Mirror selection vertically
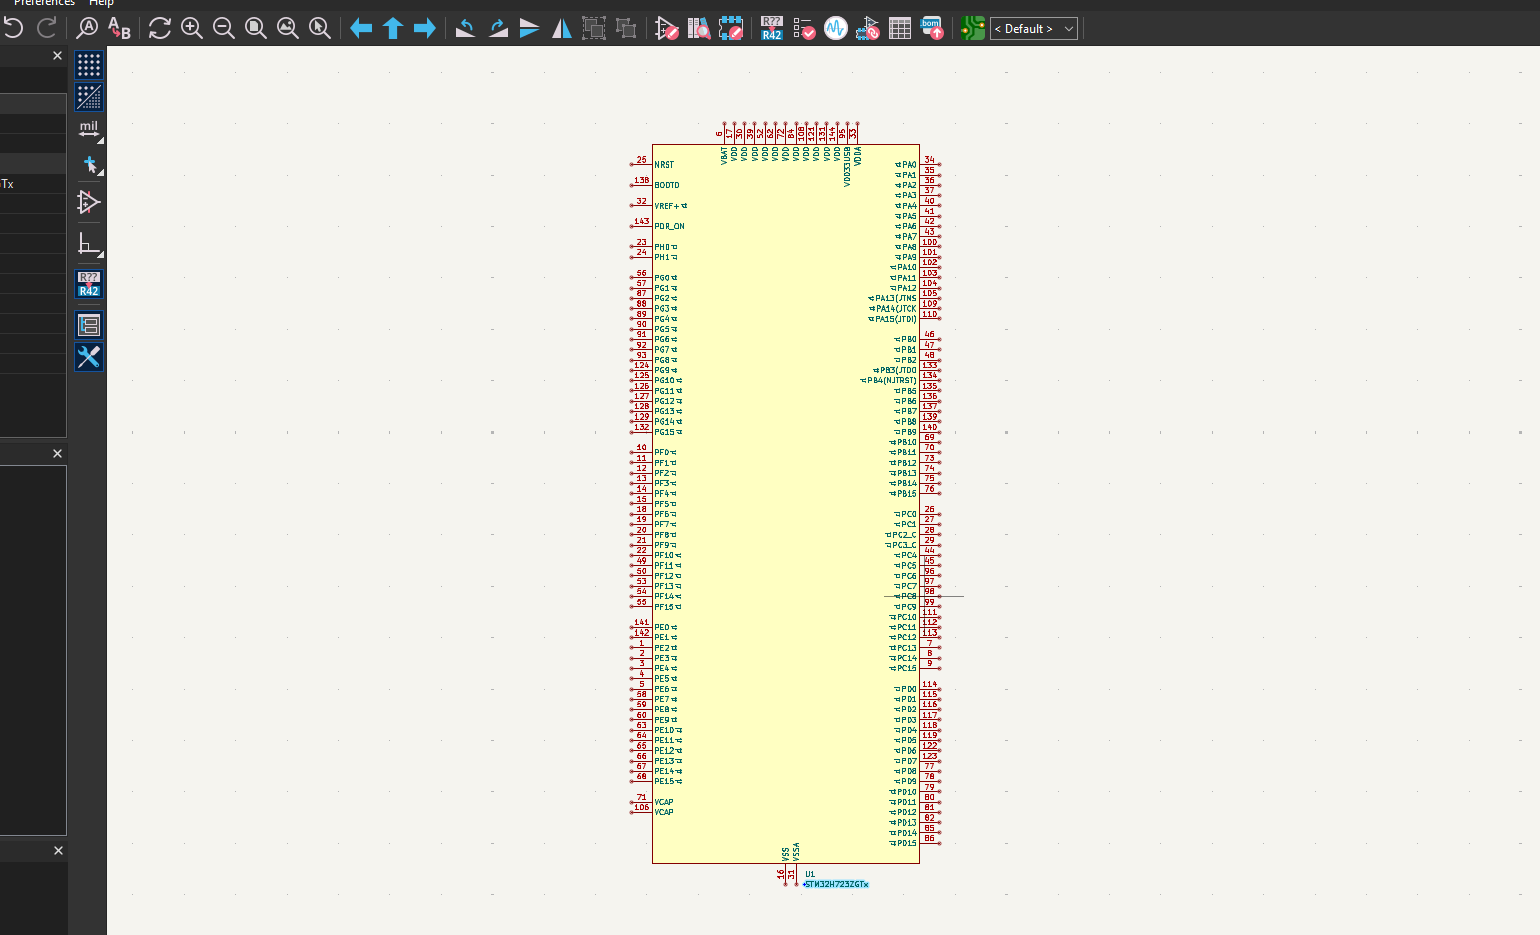This screenshot has height=935, width=1540. click(x=530, y=28)
